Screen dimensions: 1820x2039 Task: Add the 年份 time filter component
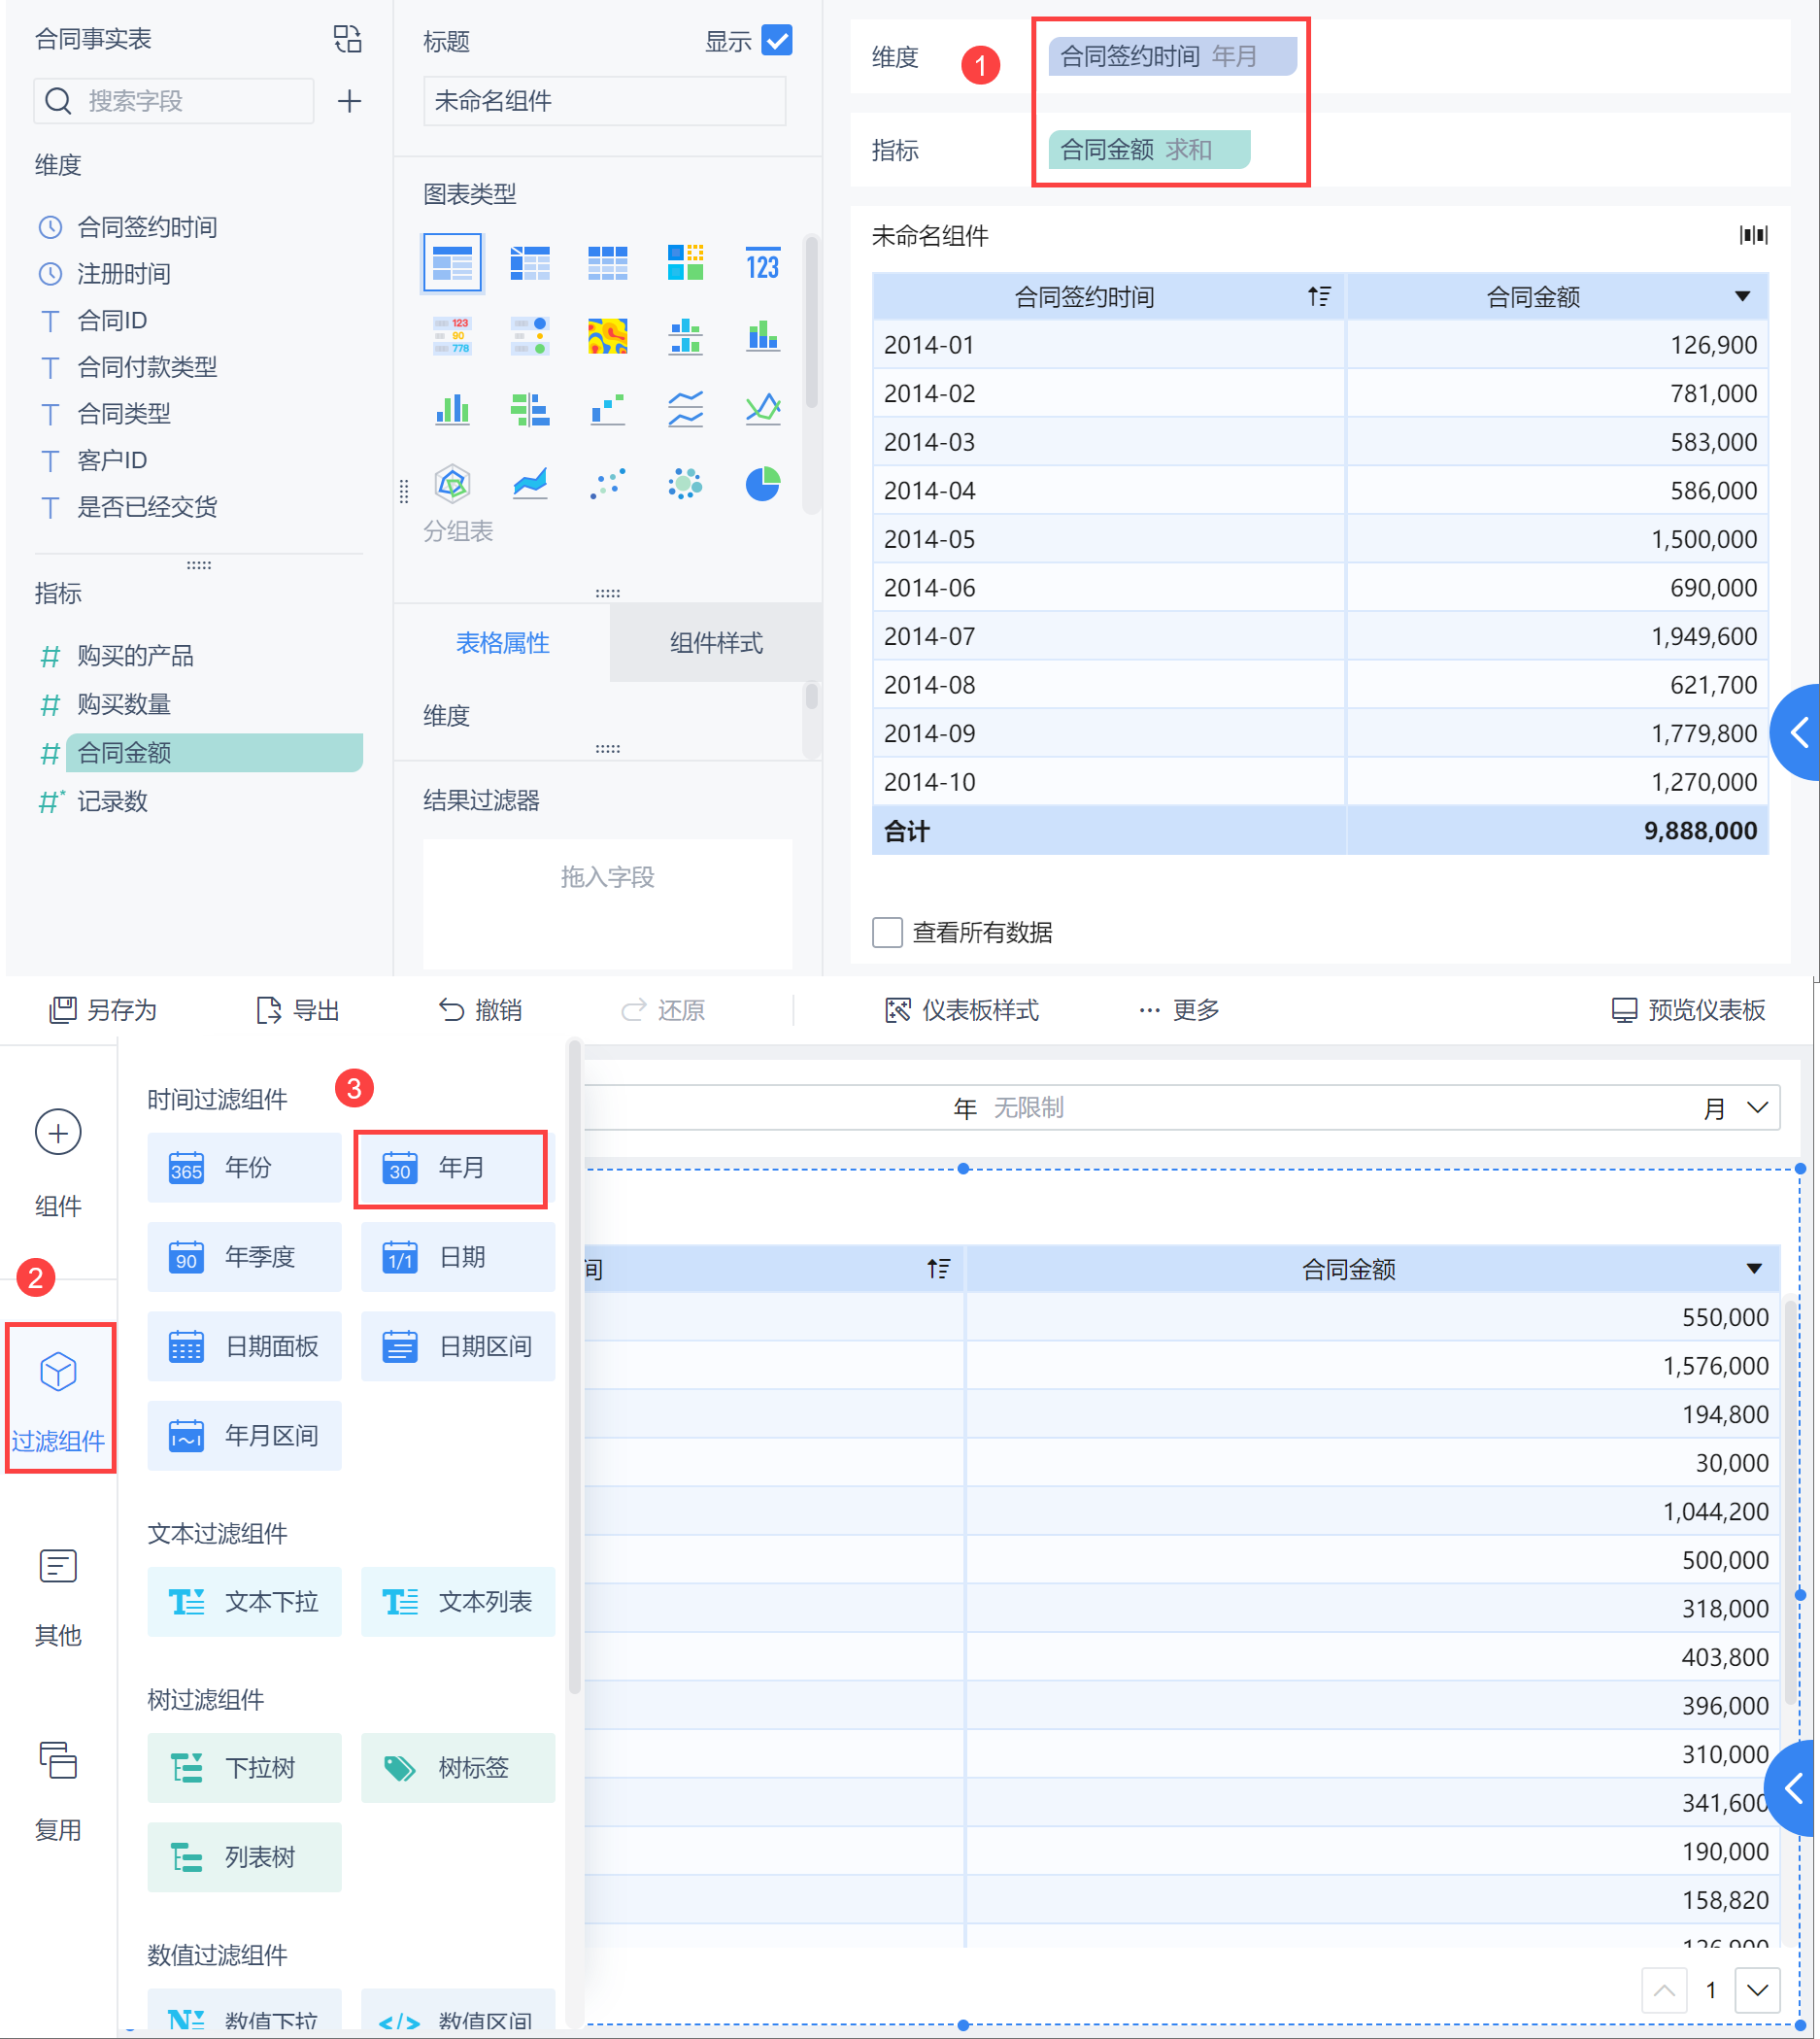(244, 1168)
